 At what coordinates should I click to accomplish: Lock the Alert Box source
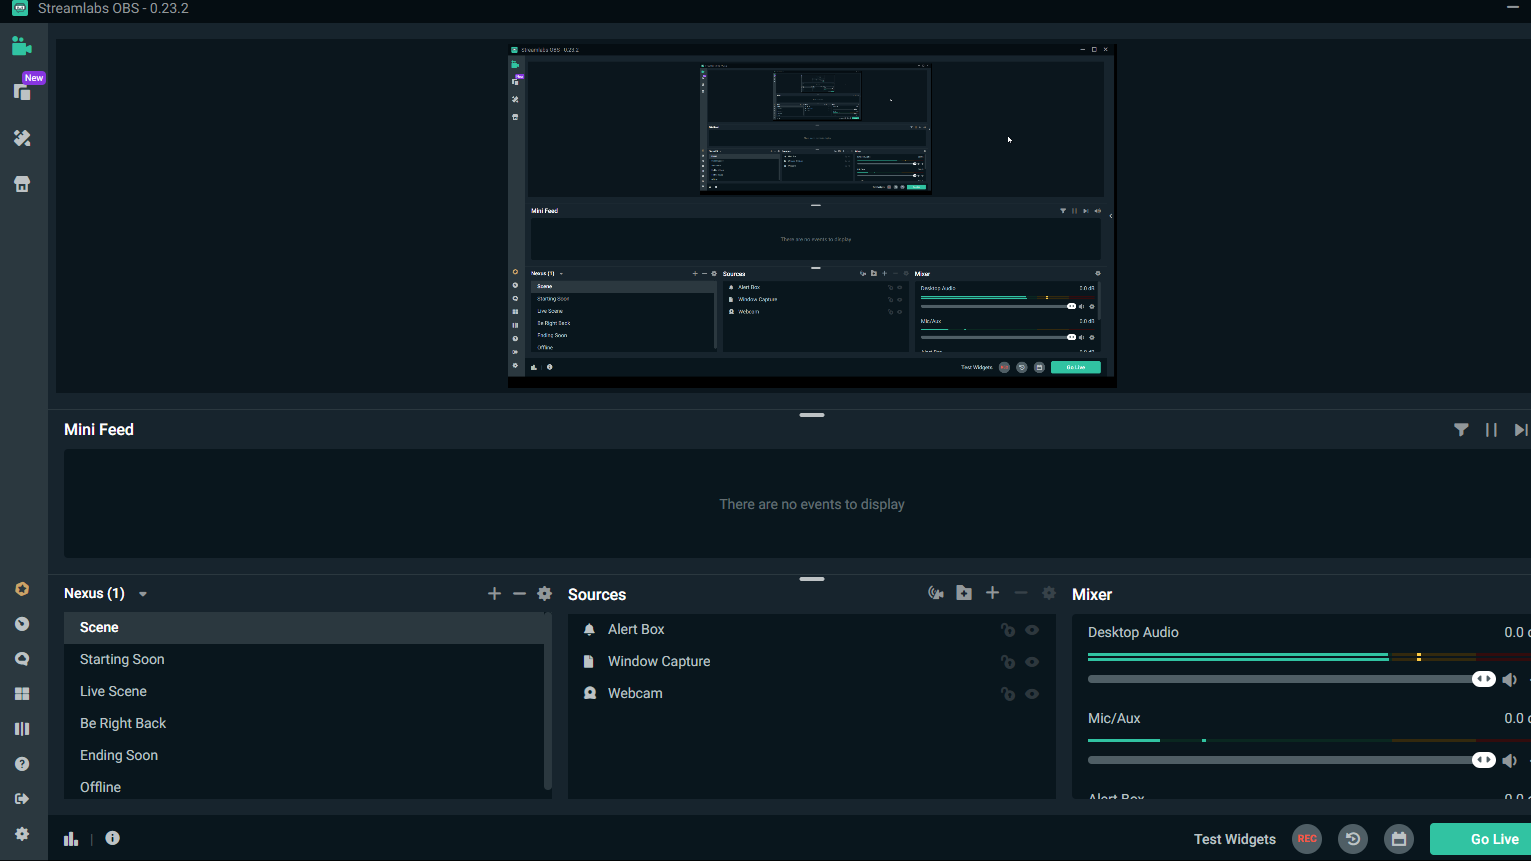pyautogui.click(x=1008, y=630)
